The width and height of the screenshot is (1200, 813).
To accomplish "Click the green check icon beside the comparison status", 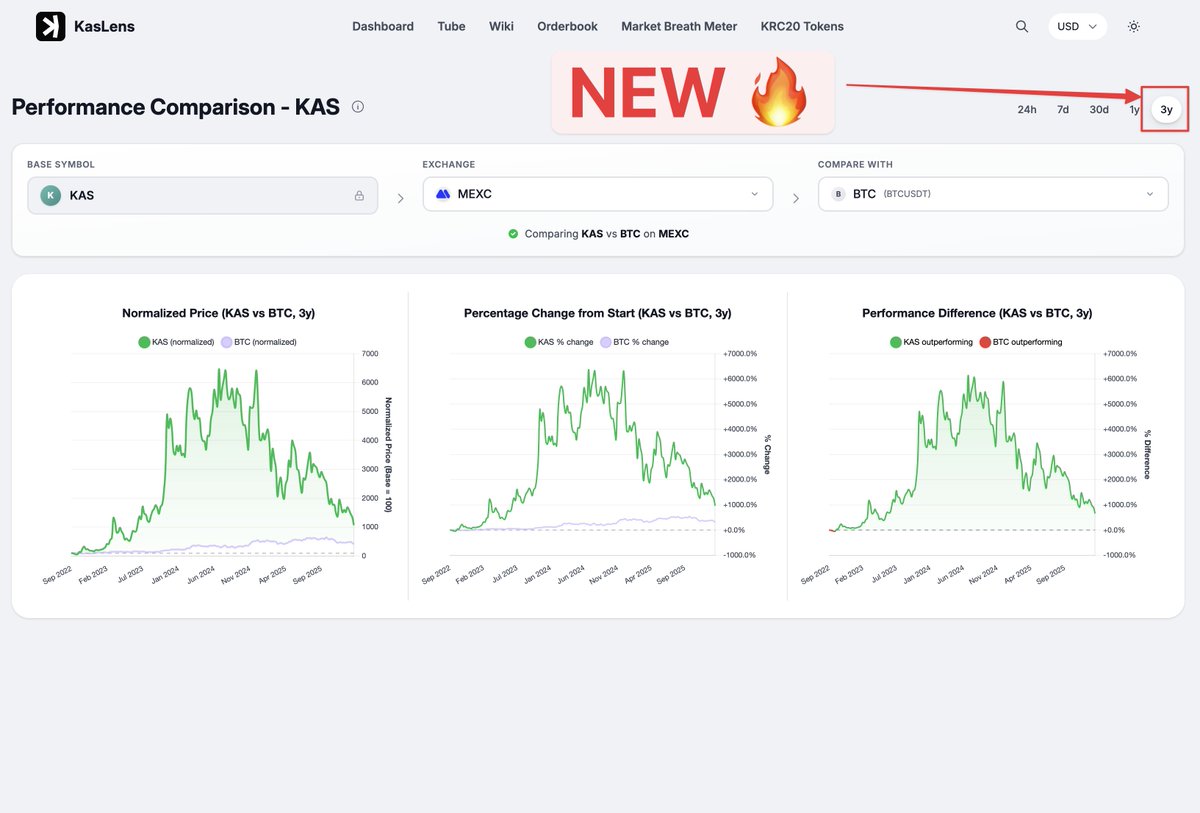I will pos(514,233).
